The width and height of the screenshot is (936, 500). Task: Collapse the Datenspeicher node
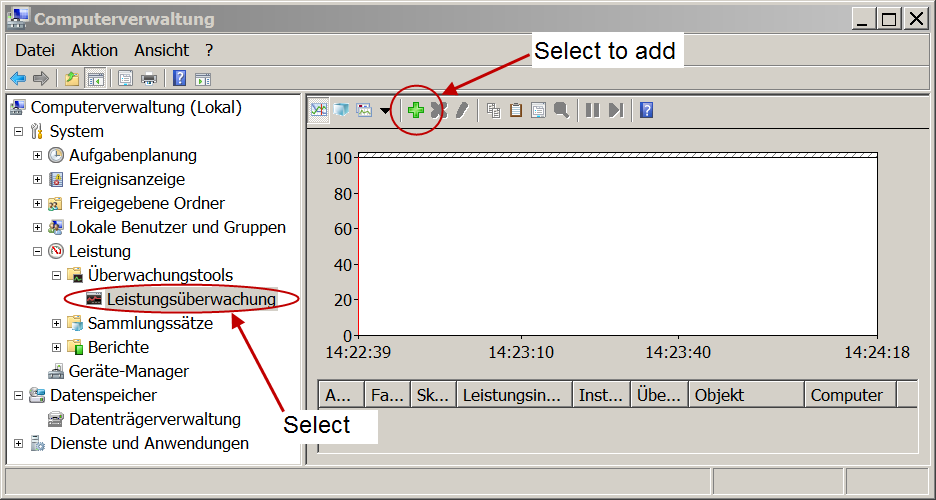(x=19, y=395)
